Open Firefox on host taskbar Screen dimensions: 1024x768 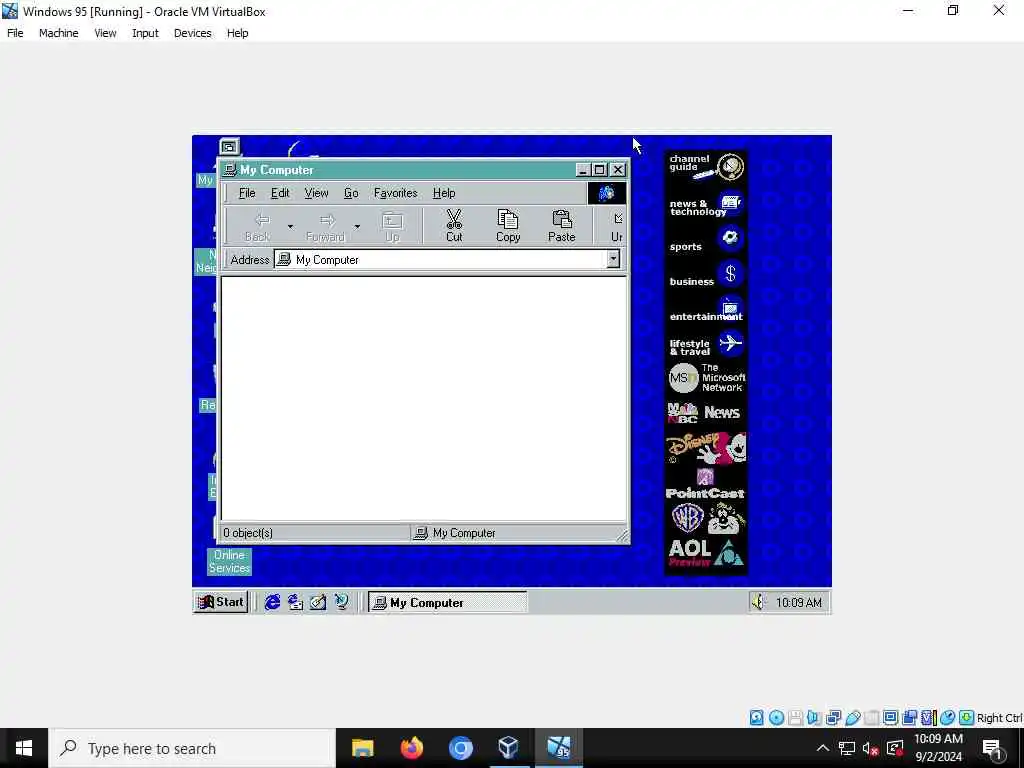411,748
